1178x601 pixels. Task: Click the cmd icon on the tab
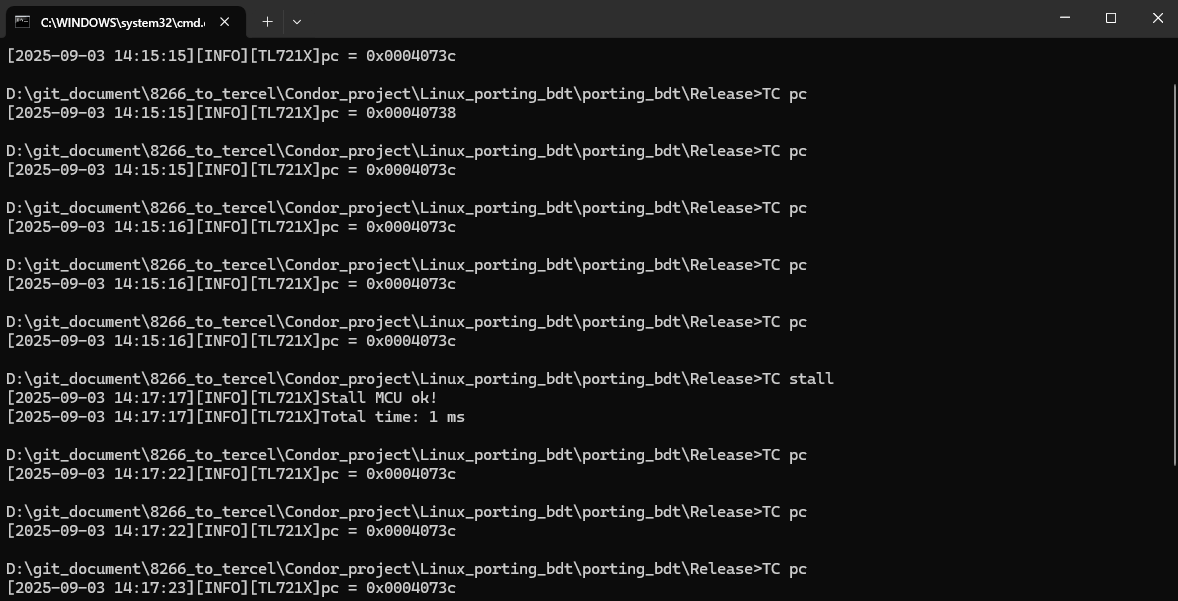(22, 21)
